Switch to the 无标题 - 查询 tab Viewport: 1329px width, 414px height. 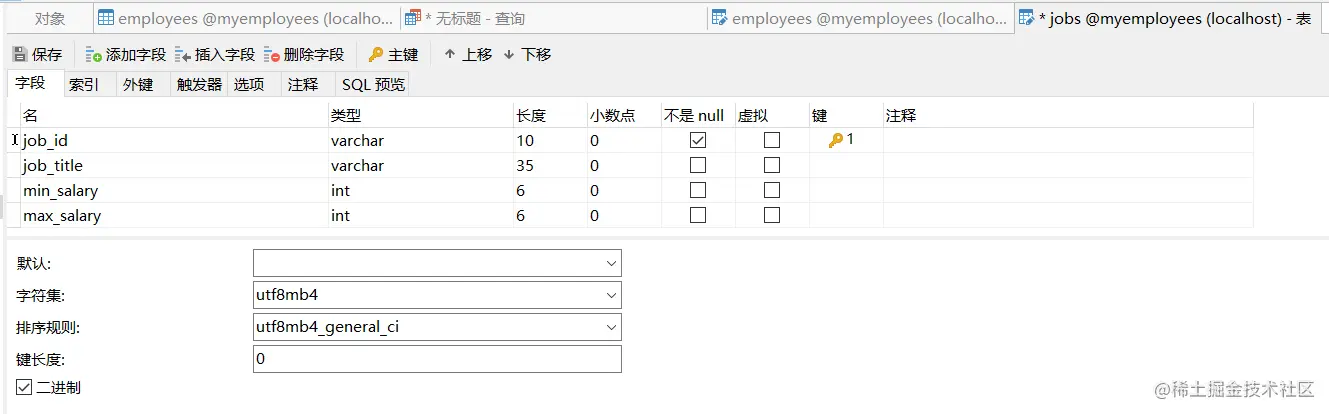[553, 18]
